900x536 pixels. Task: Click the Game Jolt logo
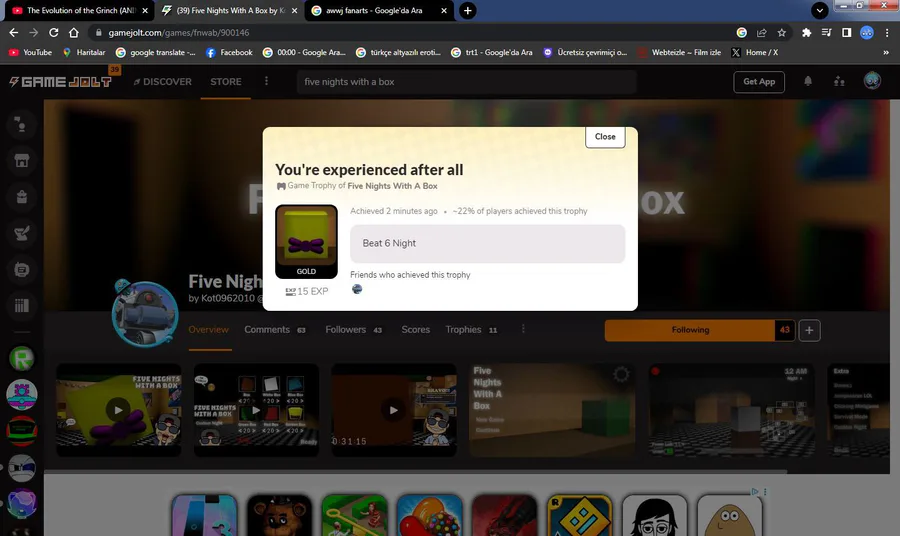coord(60,82)
